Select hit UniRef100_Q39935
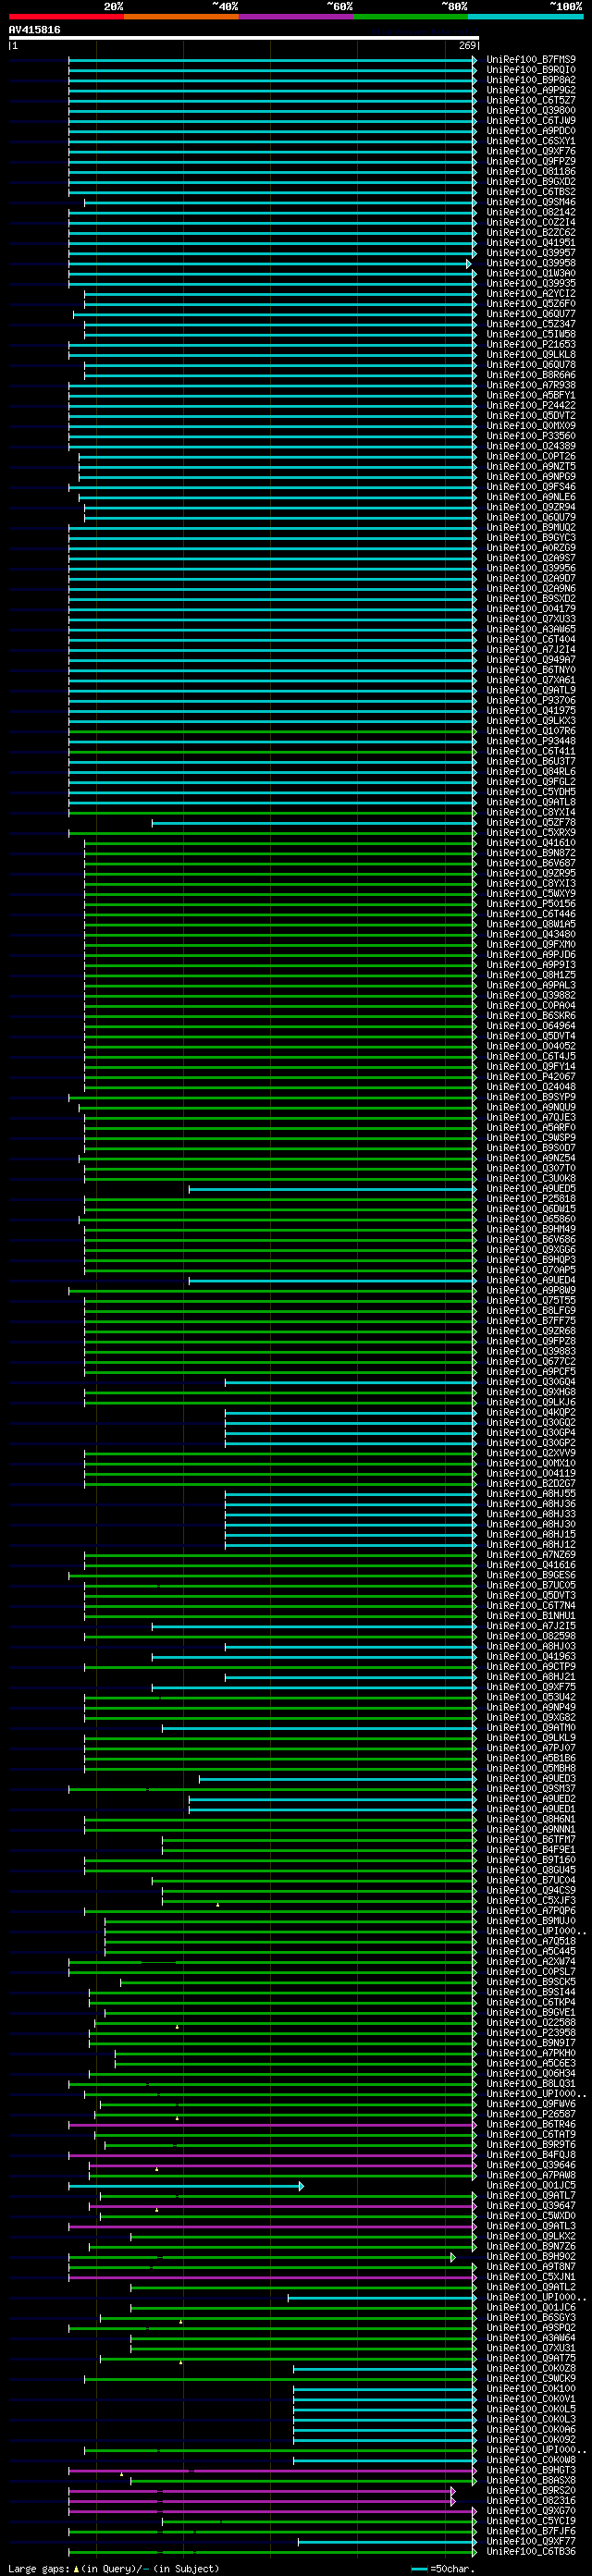 [531, 284]
